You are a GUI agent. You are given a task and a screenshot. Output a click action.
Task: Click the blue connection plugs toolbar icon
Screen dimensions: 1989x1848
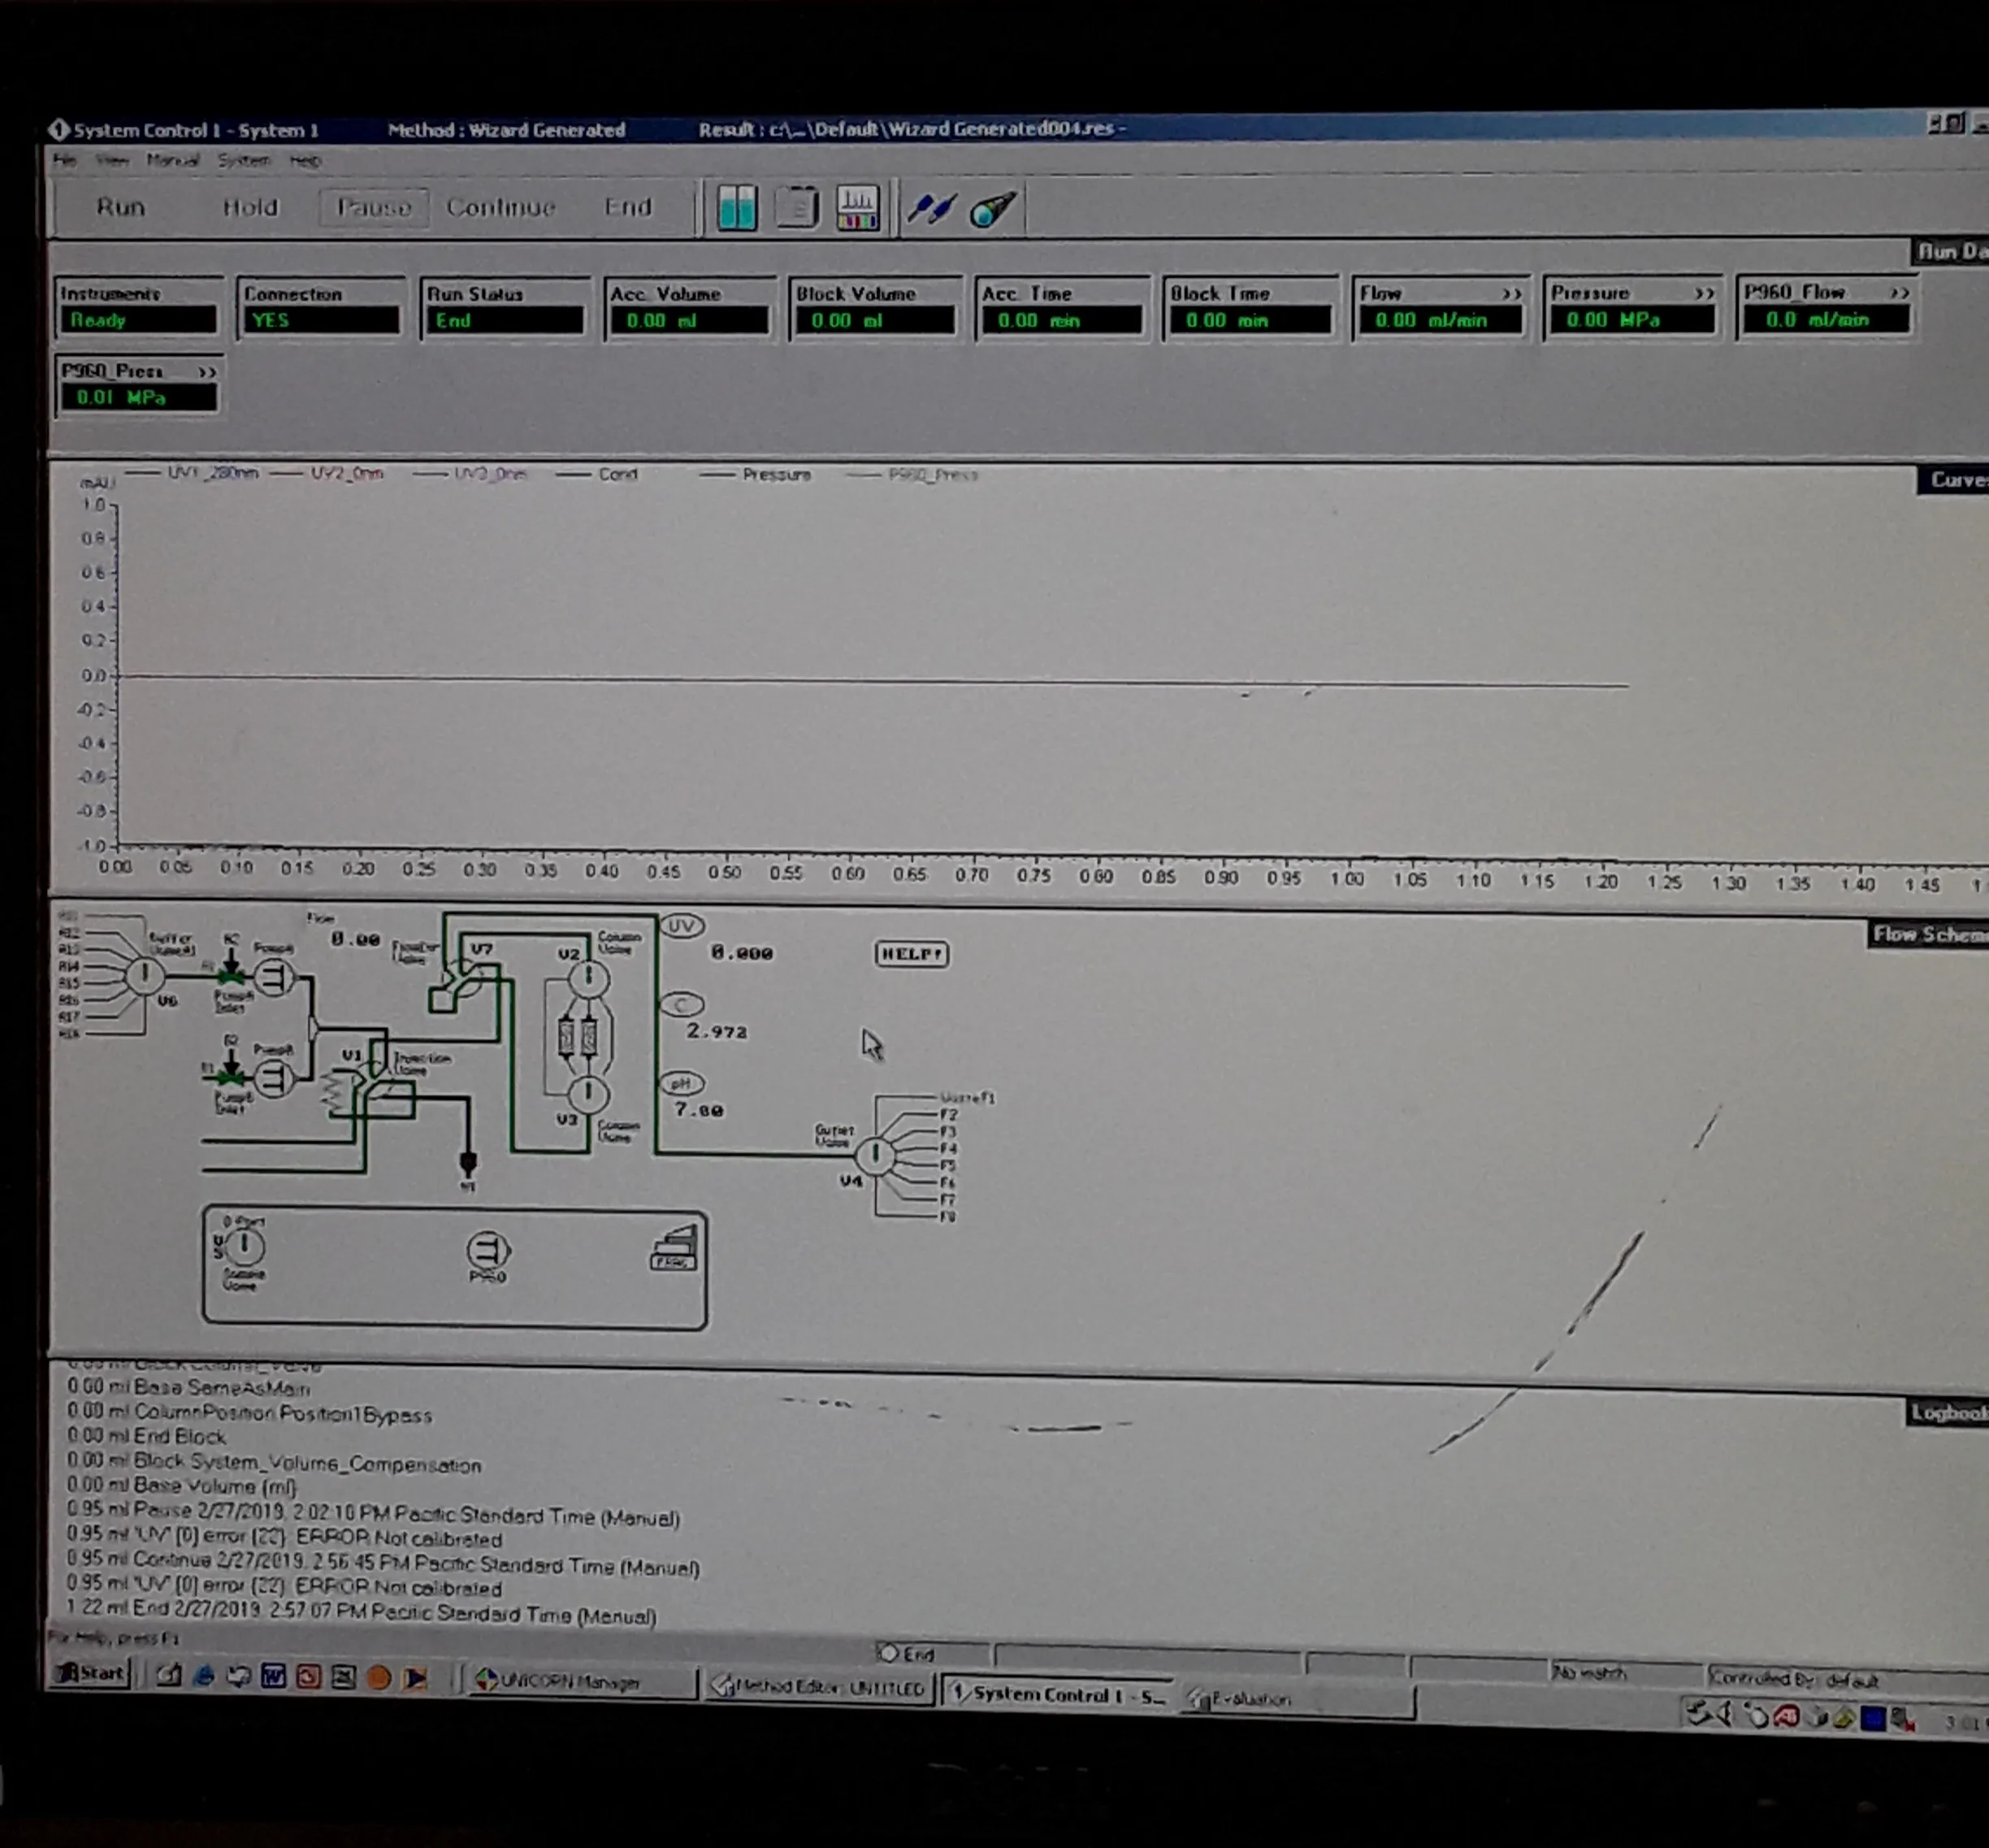931,208
